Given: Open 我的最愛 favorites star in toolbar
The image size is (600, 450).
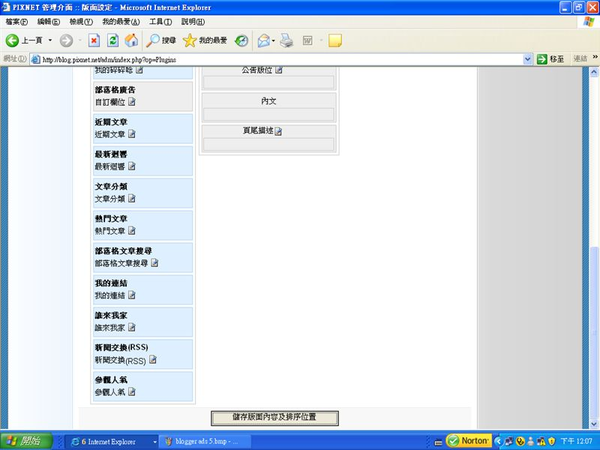Looking at the screenshot, I should pyautogui.click(x=205, y=40).
